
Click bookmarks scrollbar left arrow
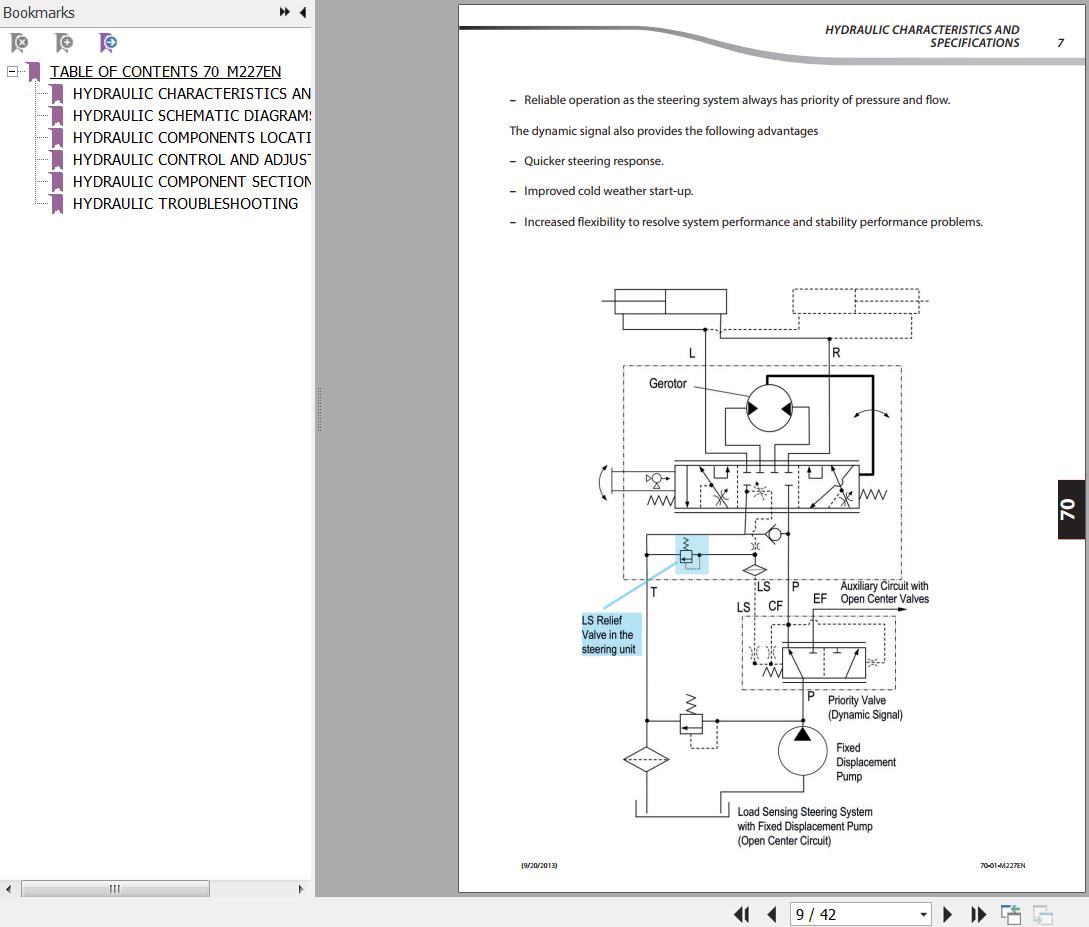[8, 889]
